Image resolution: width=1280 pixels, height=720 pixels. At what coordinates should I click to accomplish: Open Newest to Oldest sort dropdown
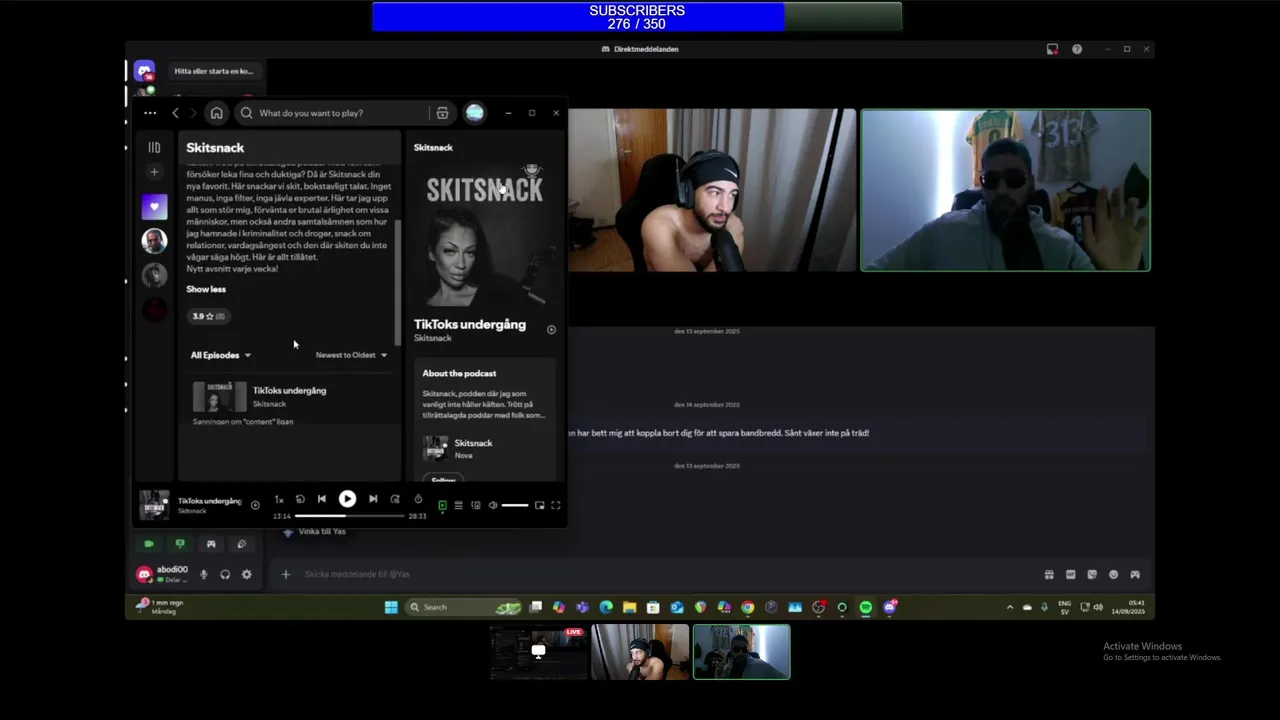[x=351, y=355]
